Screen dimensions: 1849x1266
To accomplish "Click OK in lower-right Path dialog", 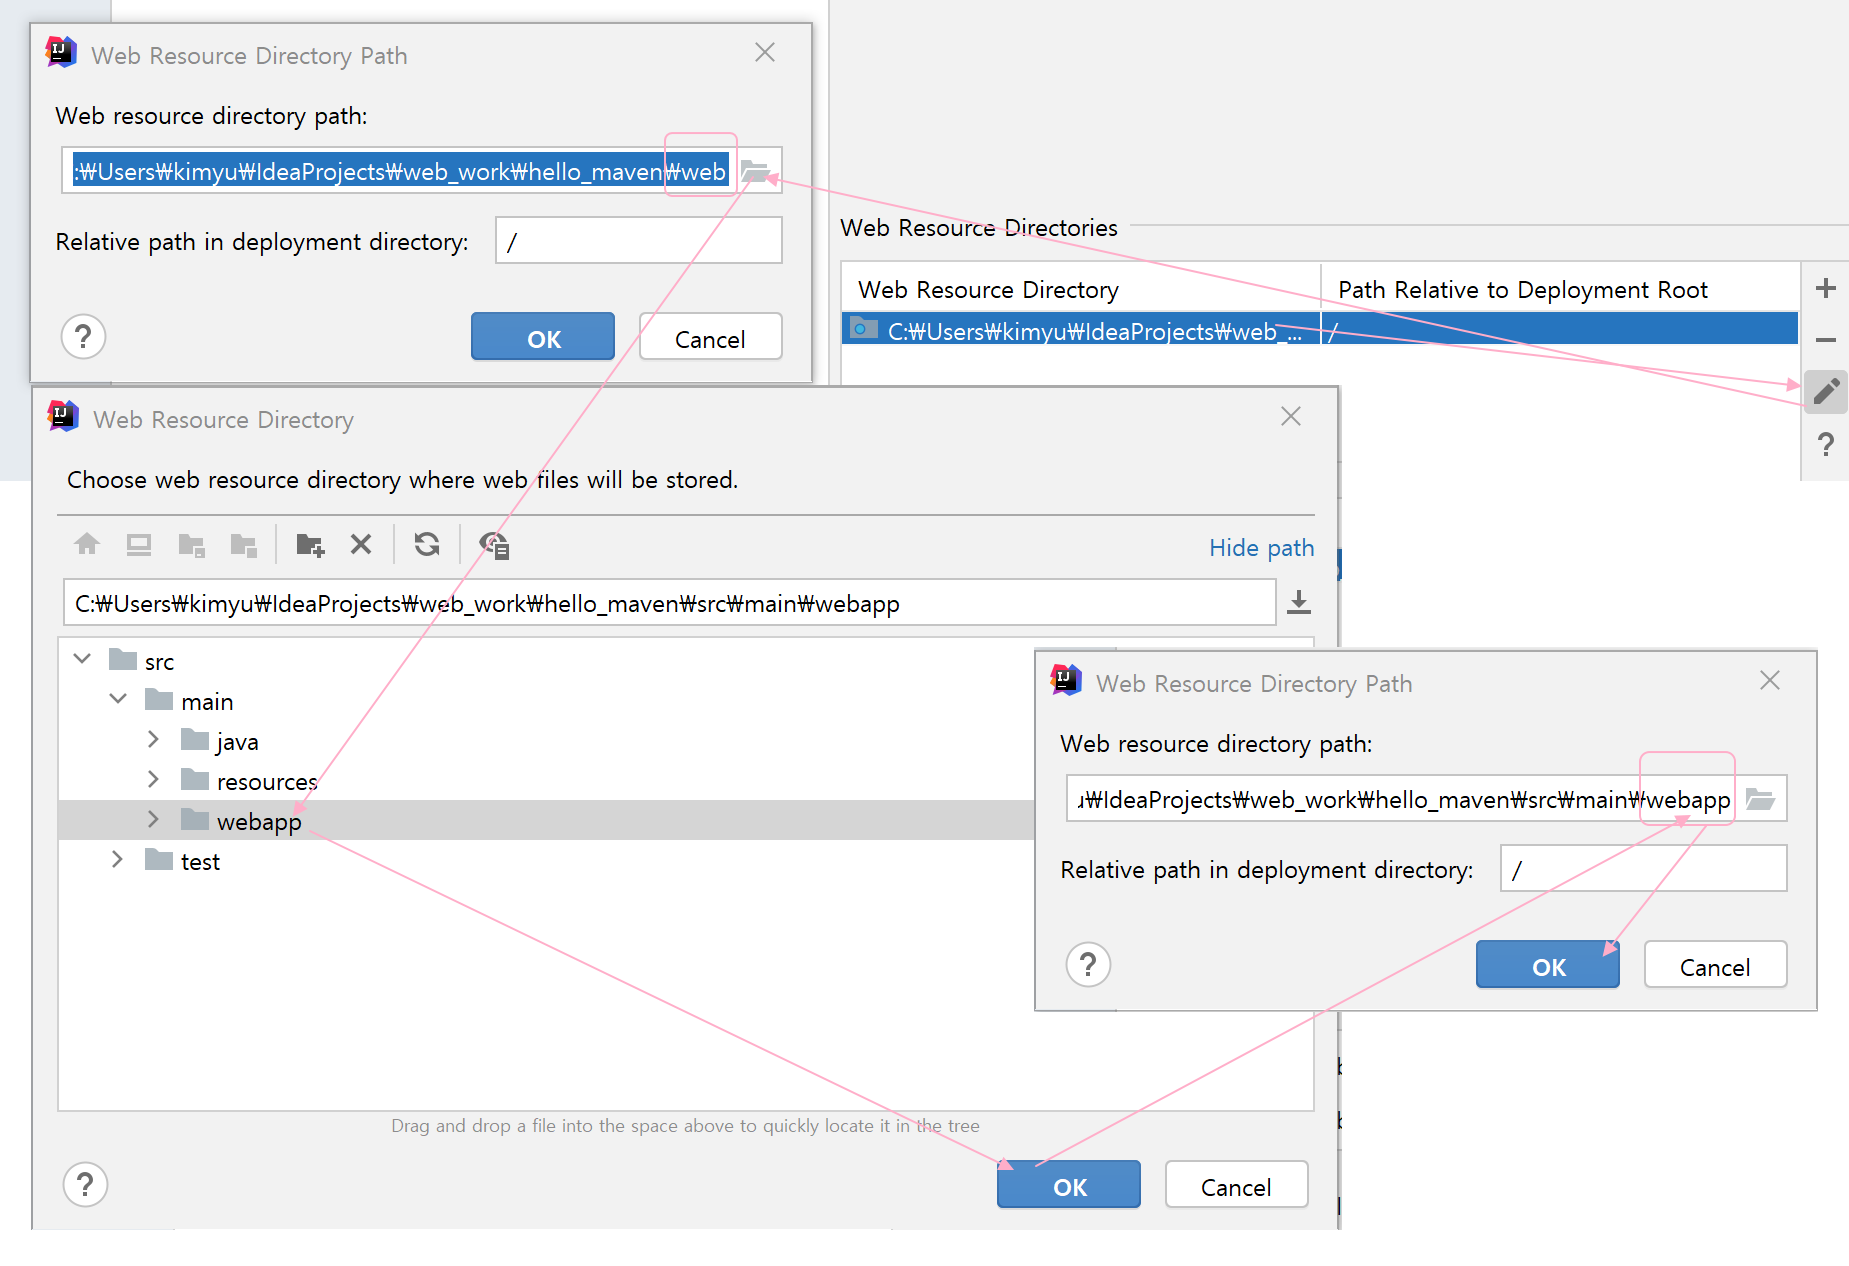I will pyautogui.click(x=1548, y=965).
